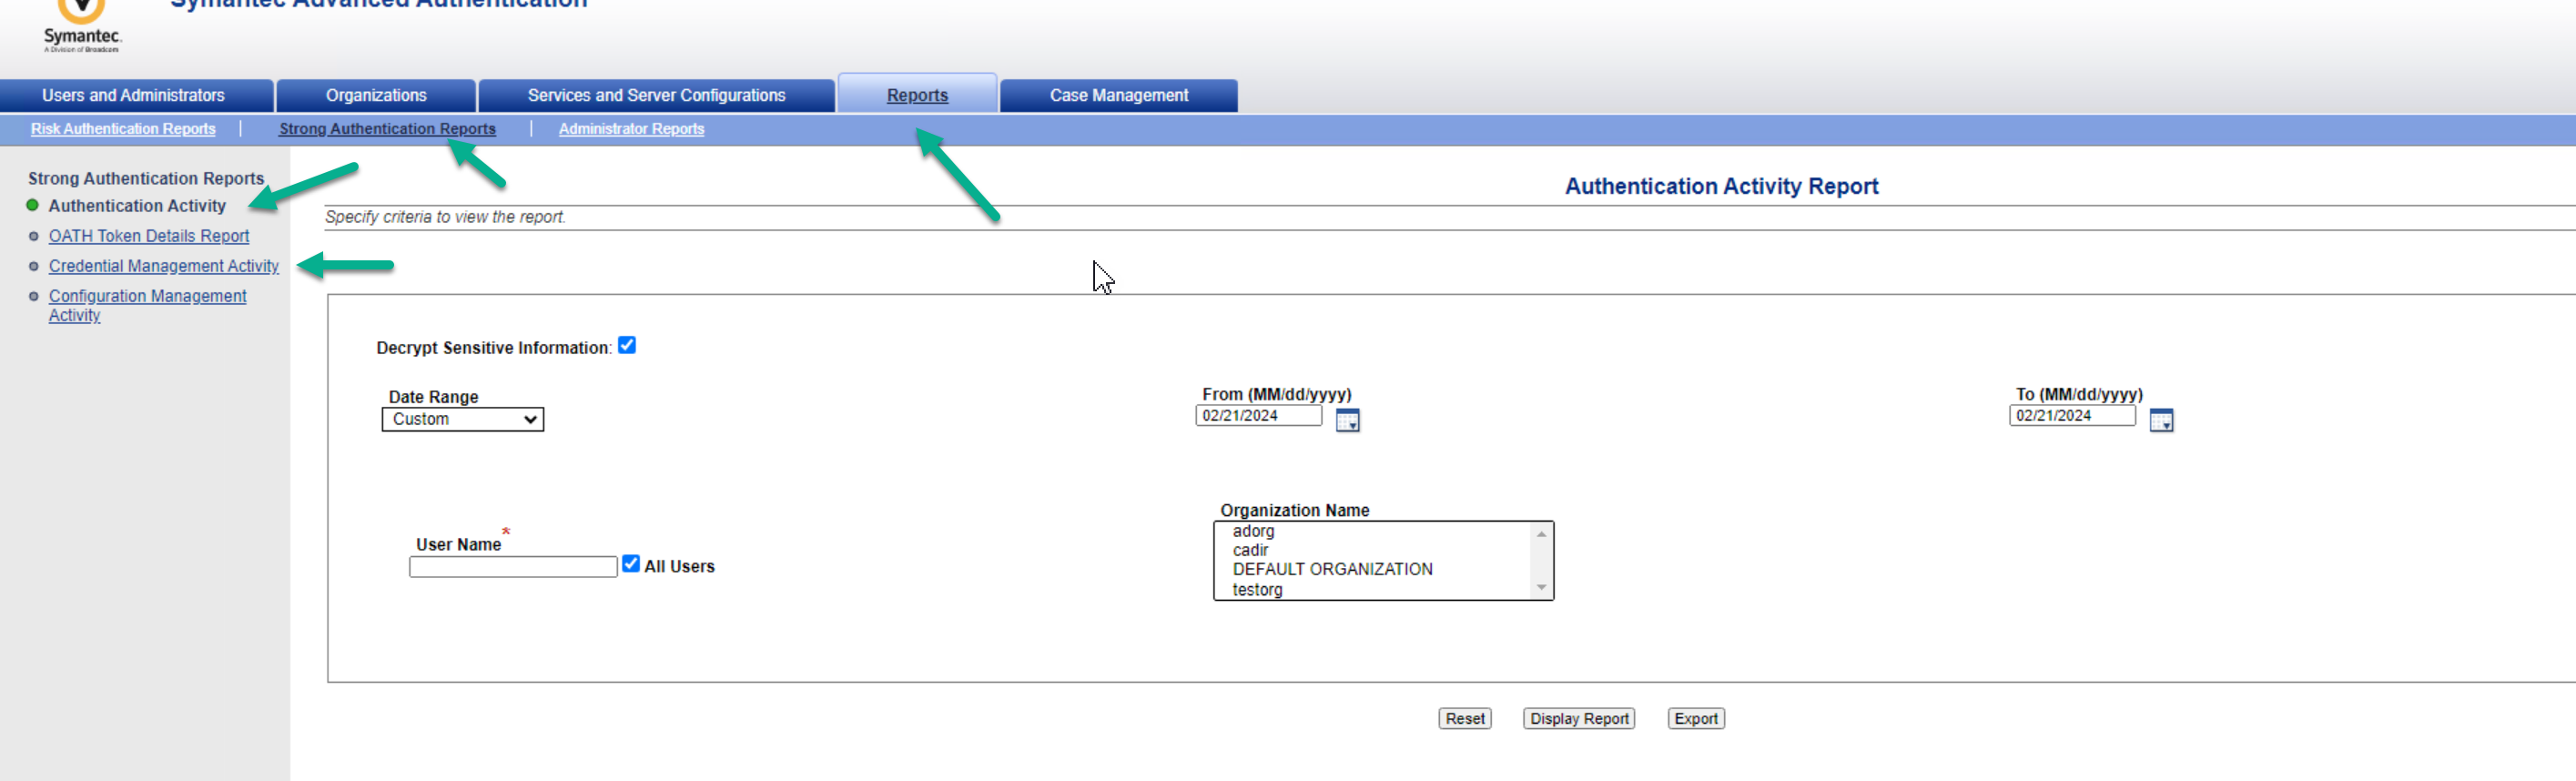Open Risk Authentication Reports submenu
Image resolution: width=2576 pixels, height=781 pixels.
coord(123,129)
